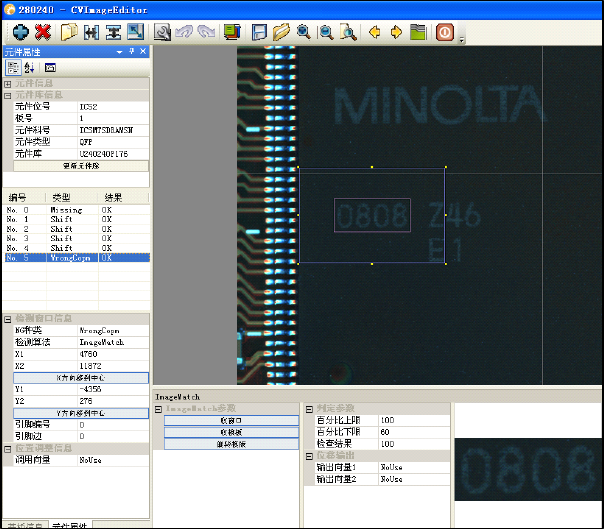Click the red power button icon
The height and width of the screenshot is (529, 604).
(x=445, y=32)
